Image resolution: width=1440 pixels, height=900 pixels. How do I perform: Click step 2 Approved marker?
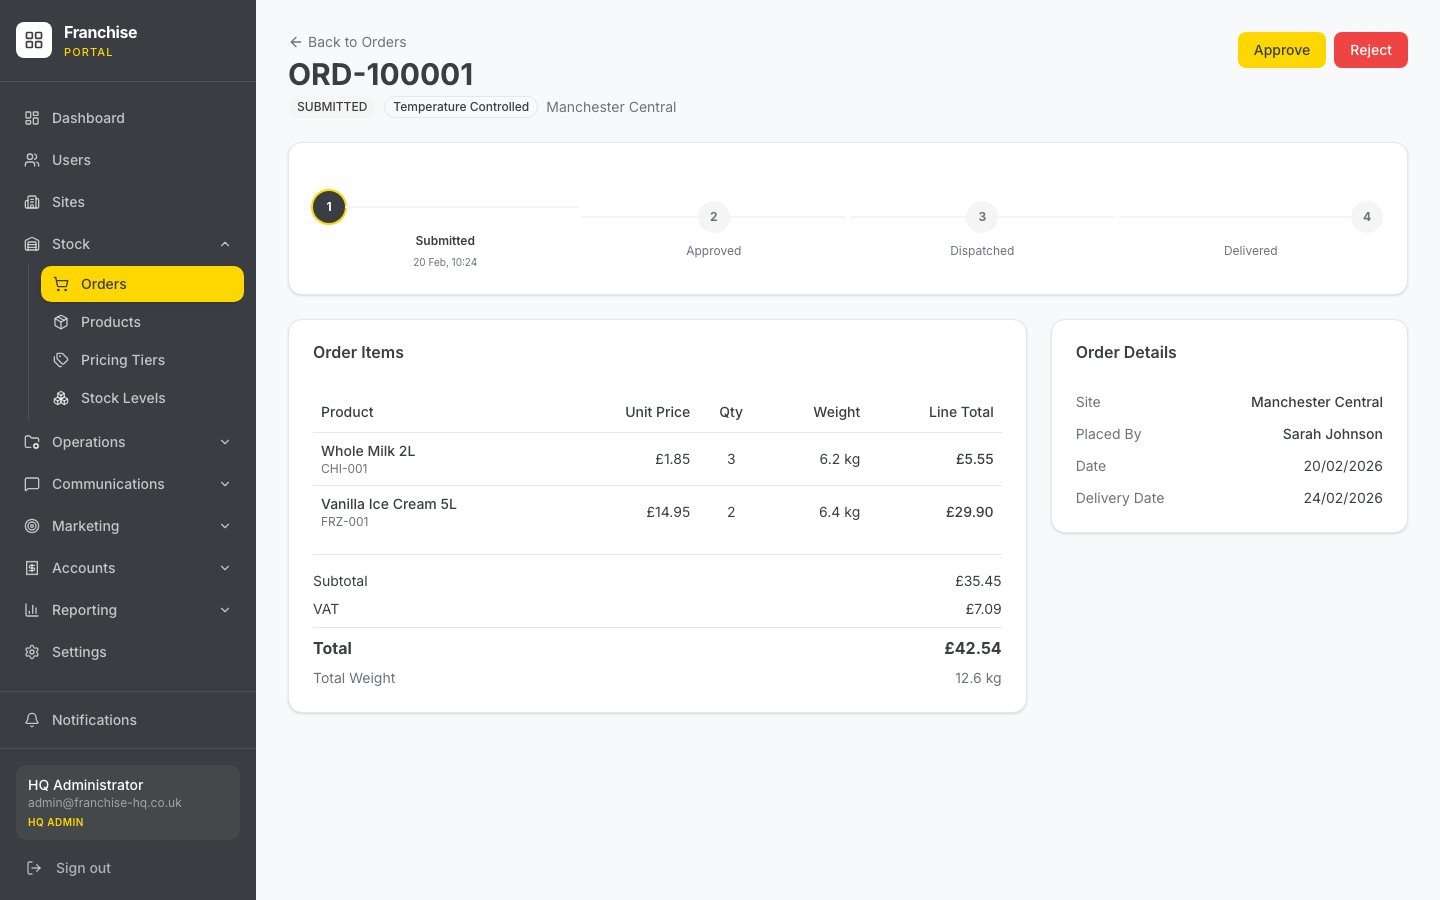click(713, 217)
